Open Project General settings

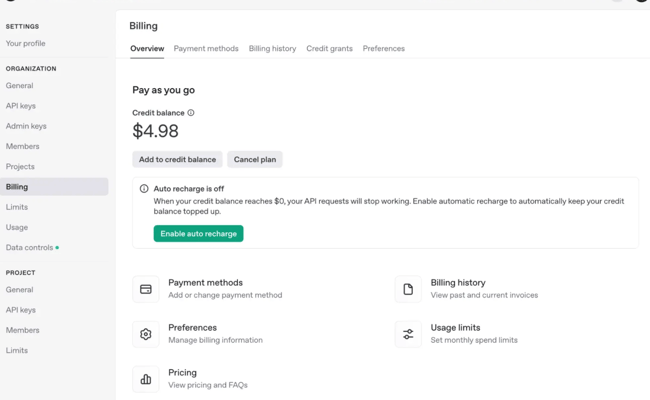click(x=19, y=290)
